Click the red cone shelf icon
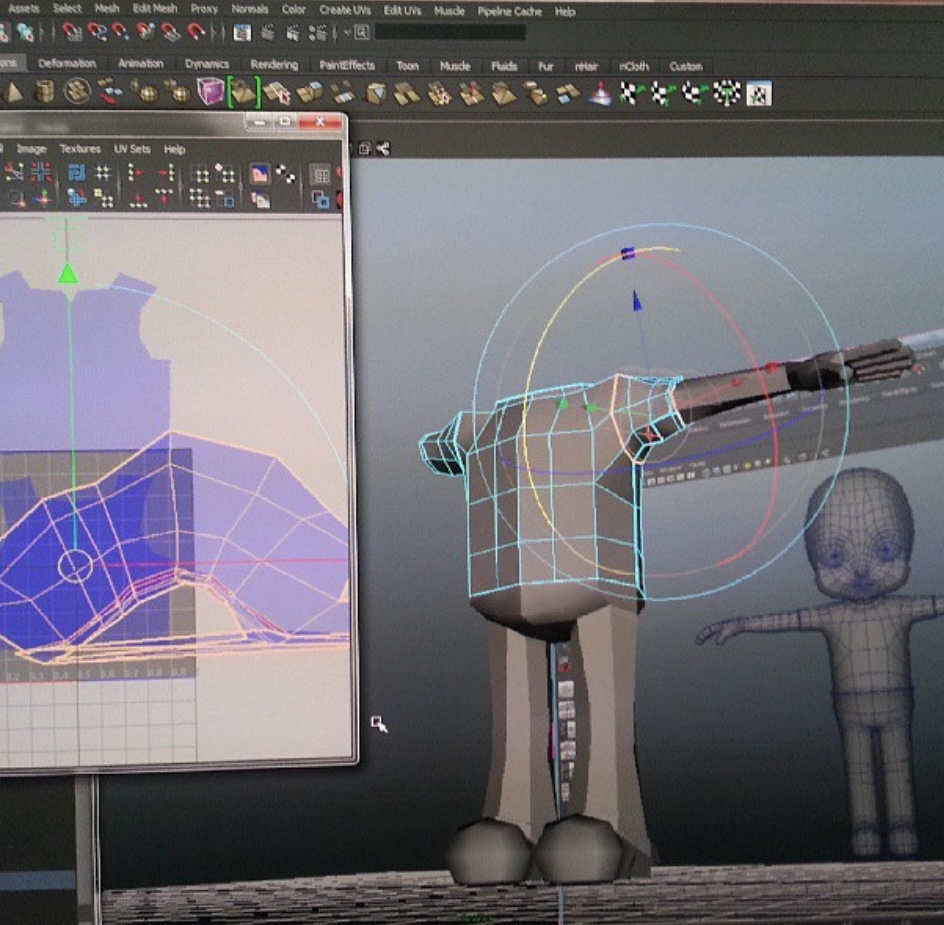 point(600,95)
